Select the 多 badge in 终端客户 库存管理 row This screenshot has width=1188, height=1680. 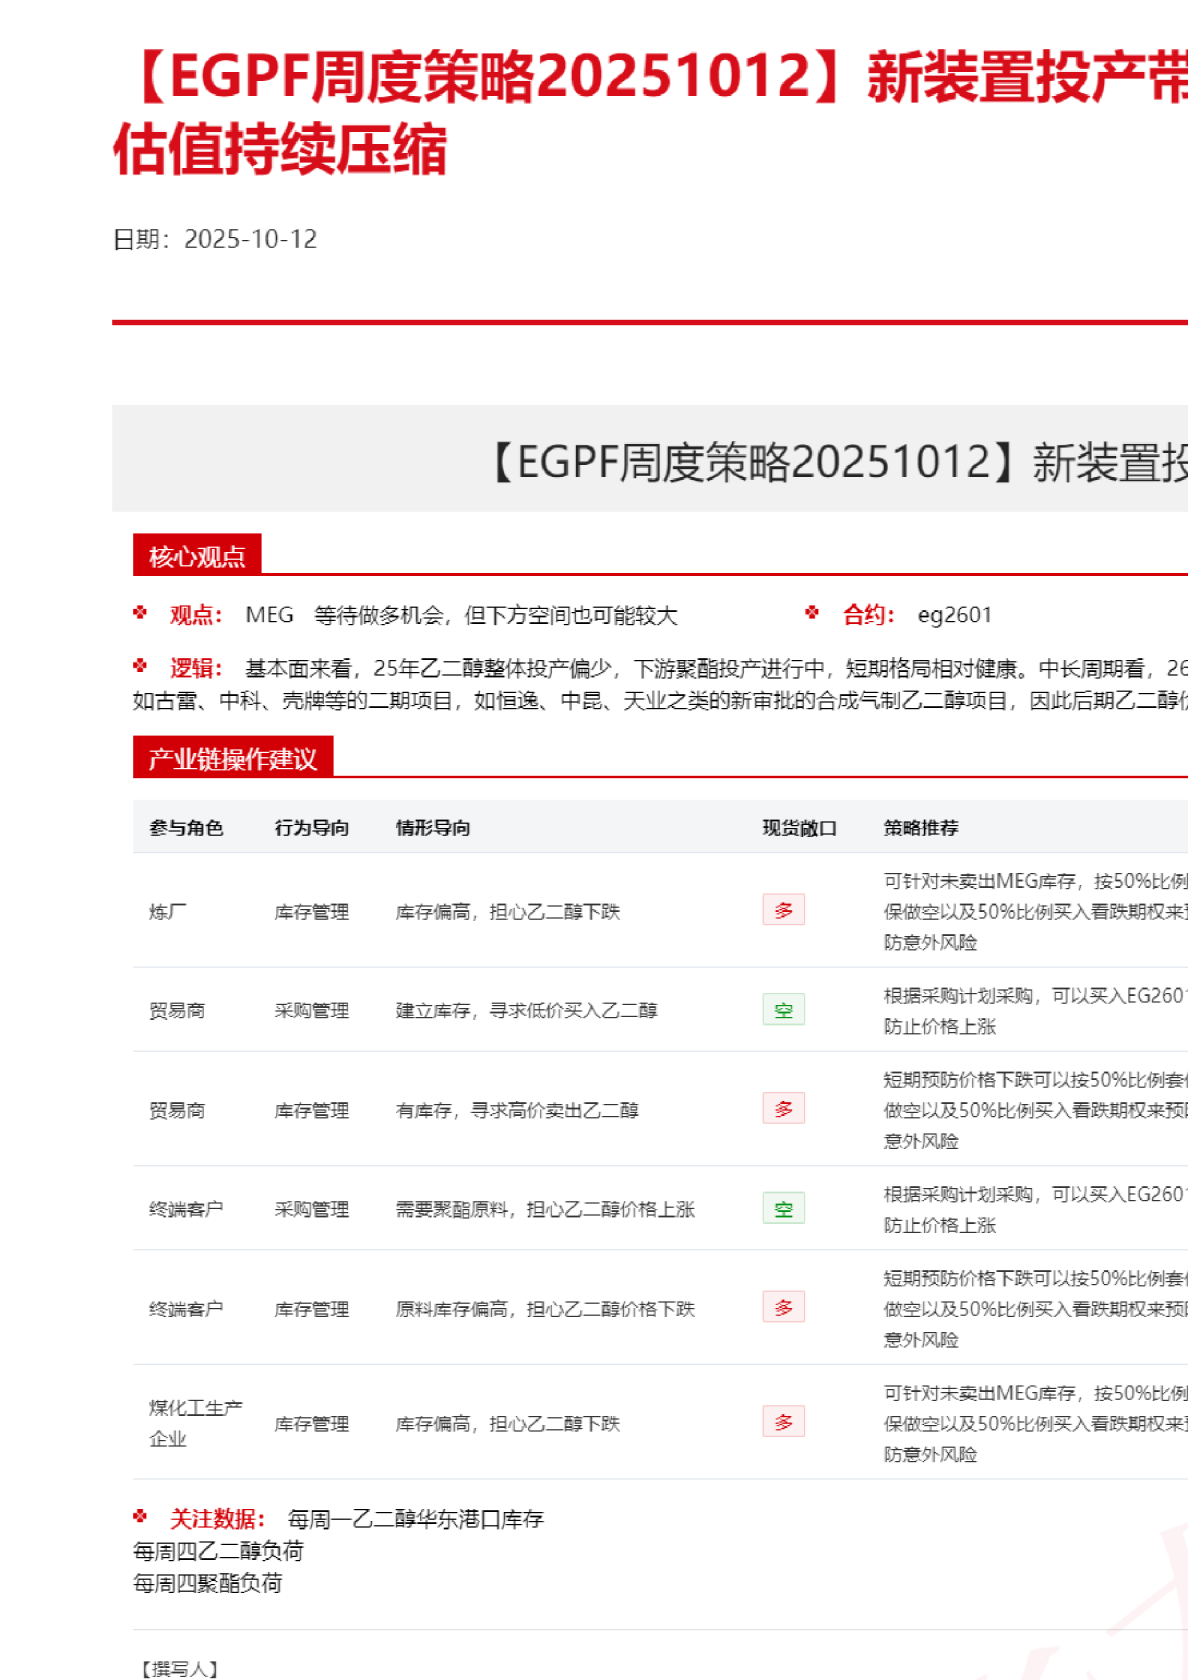[783, 1308]
